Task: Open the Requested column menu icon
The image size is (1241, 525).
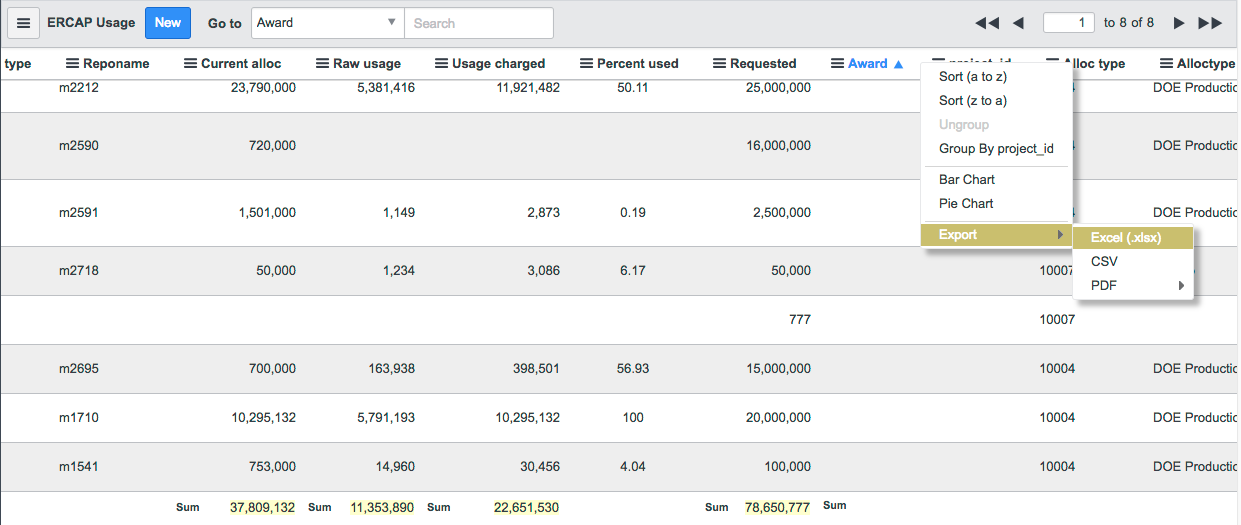Action: click(720, 64)
